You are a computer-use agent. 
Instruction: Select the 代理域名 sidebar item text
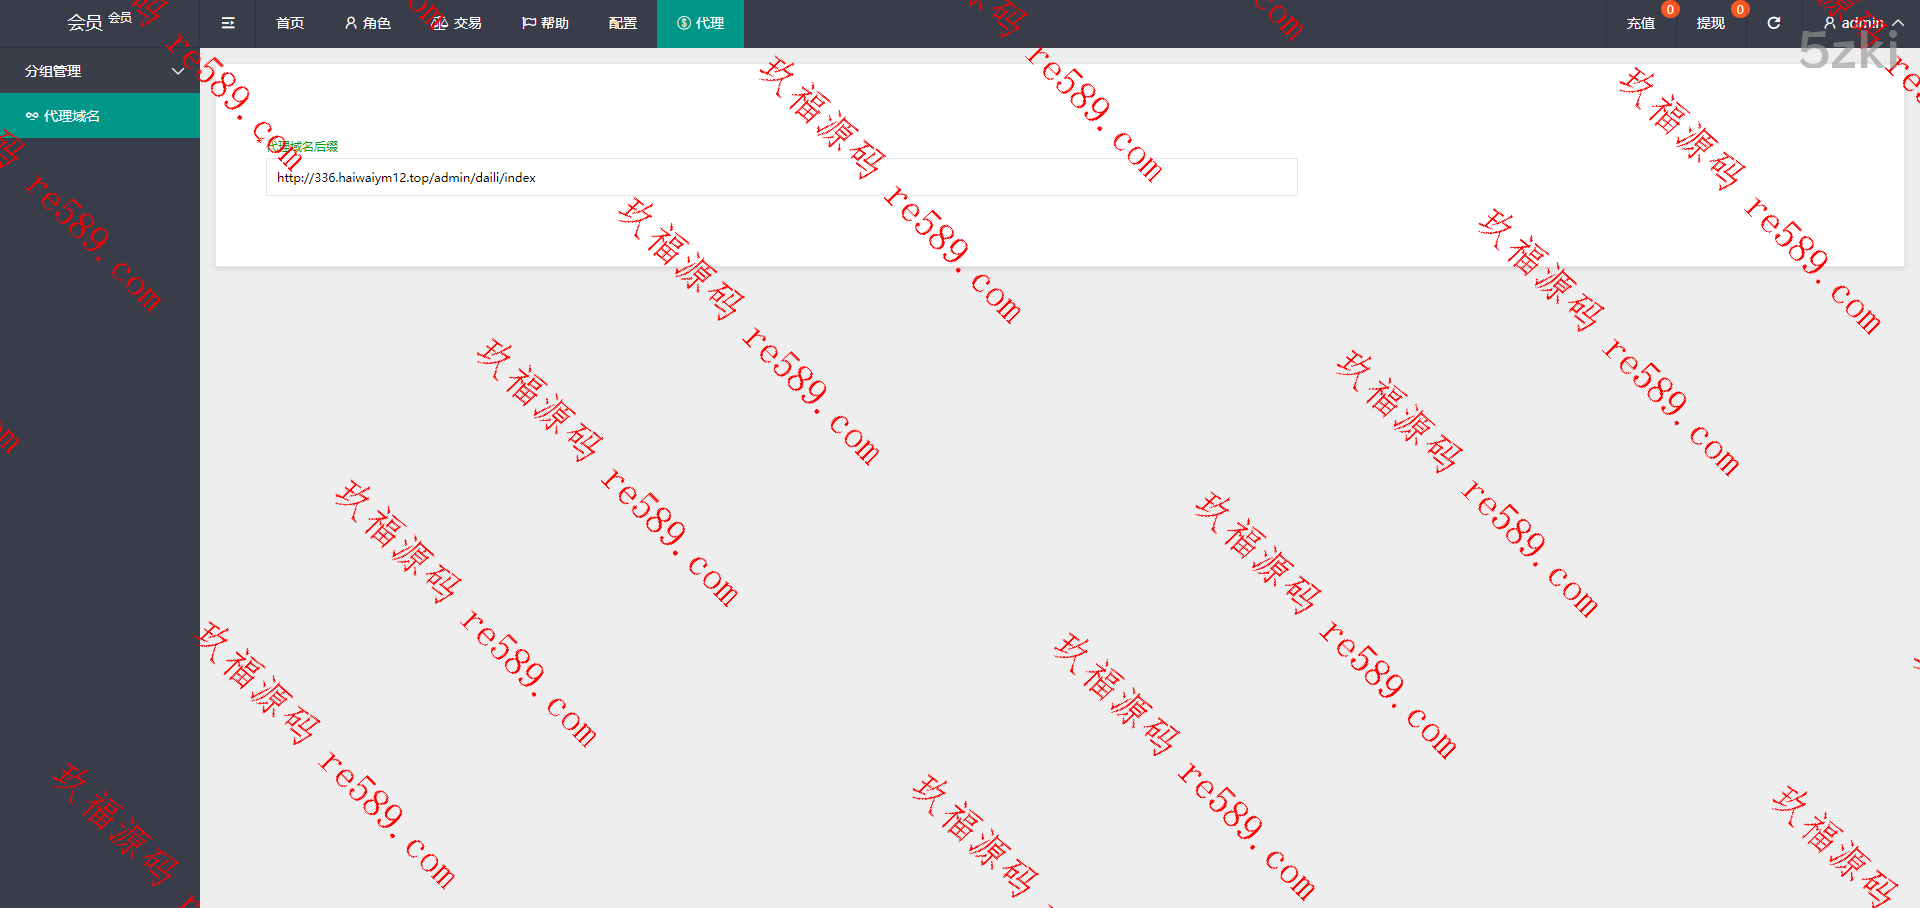pos(72,116)
